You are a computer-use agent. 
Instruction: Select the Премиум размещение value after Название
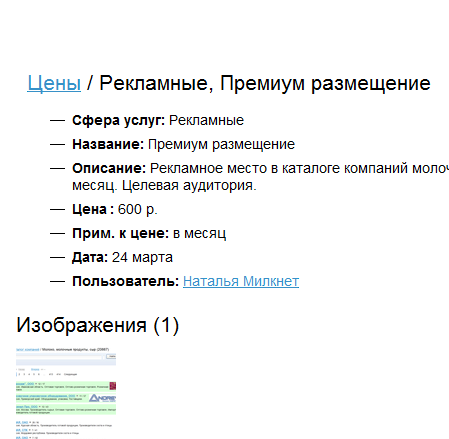point(221,145)
